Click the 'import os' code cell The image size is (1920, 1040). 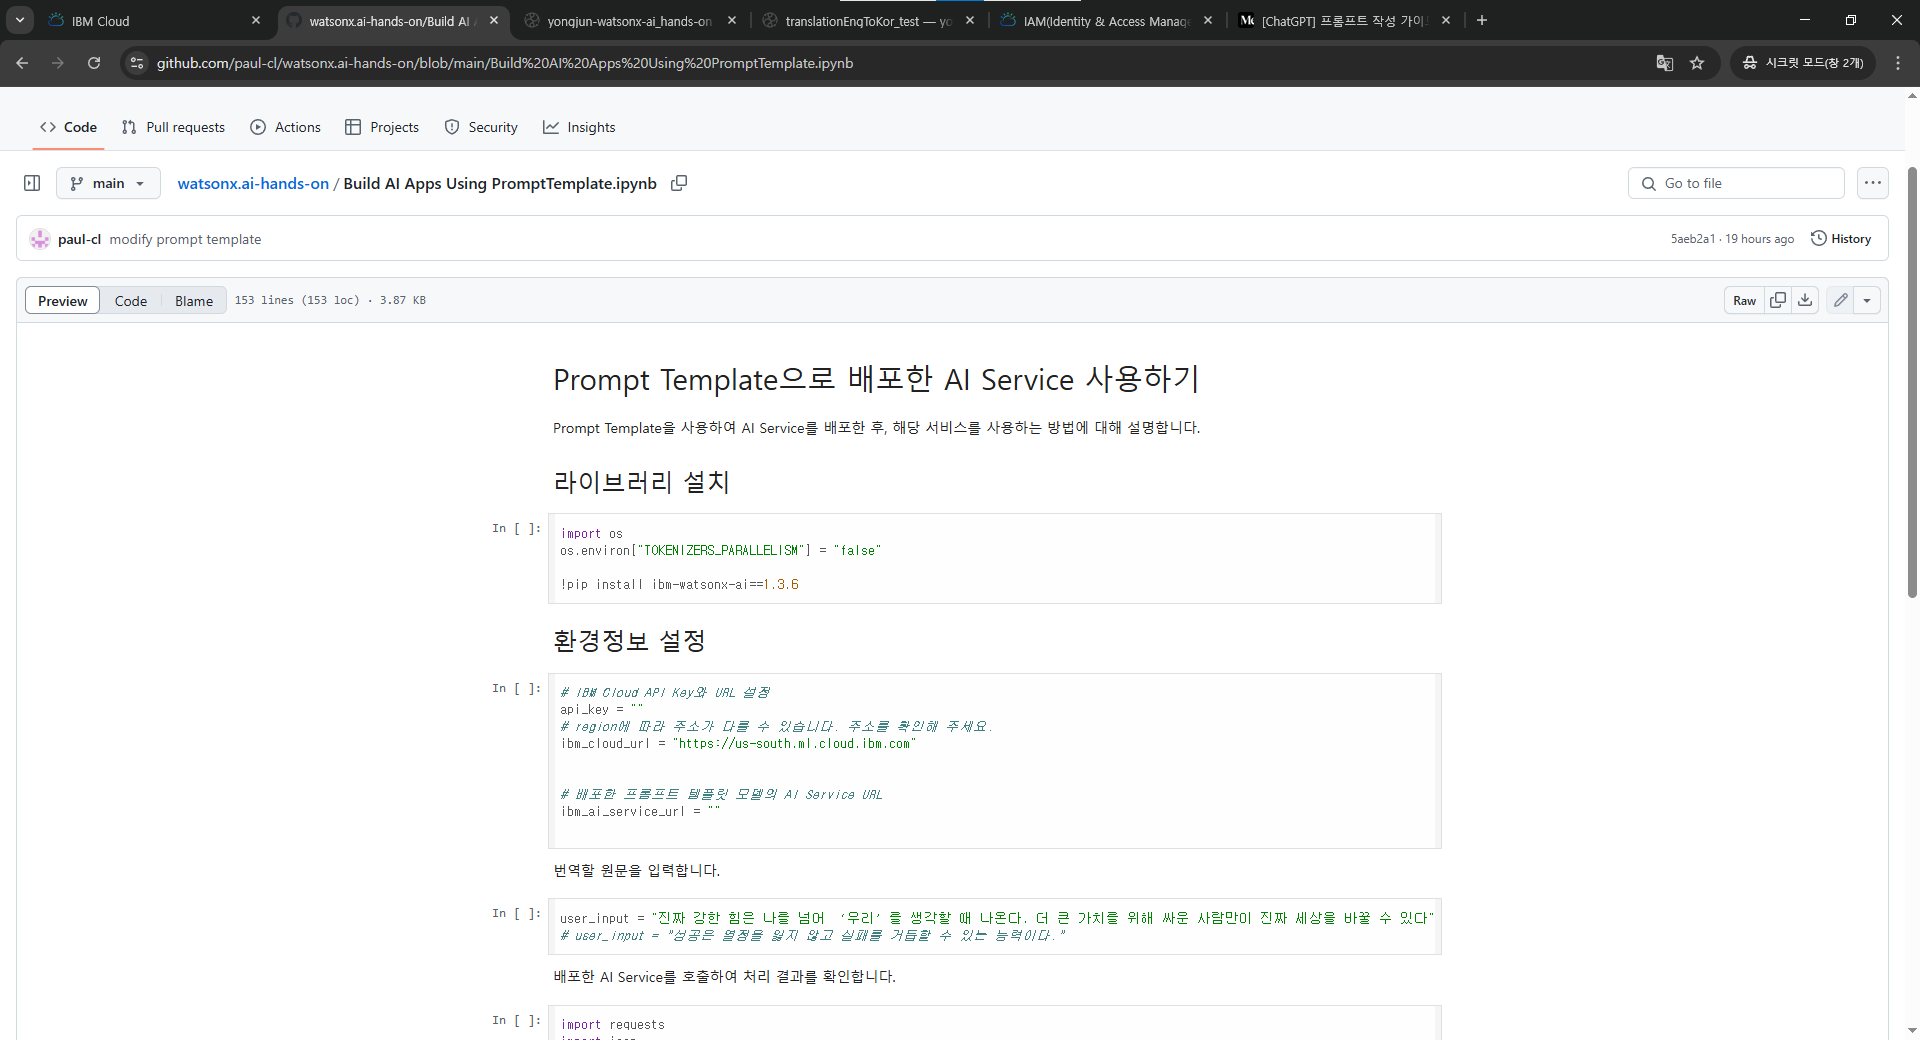tap(994, 559)
